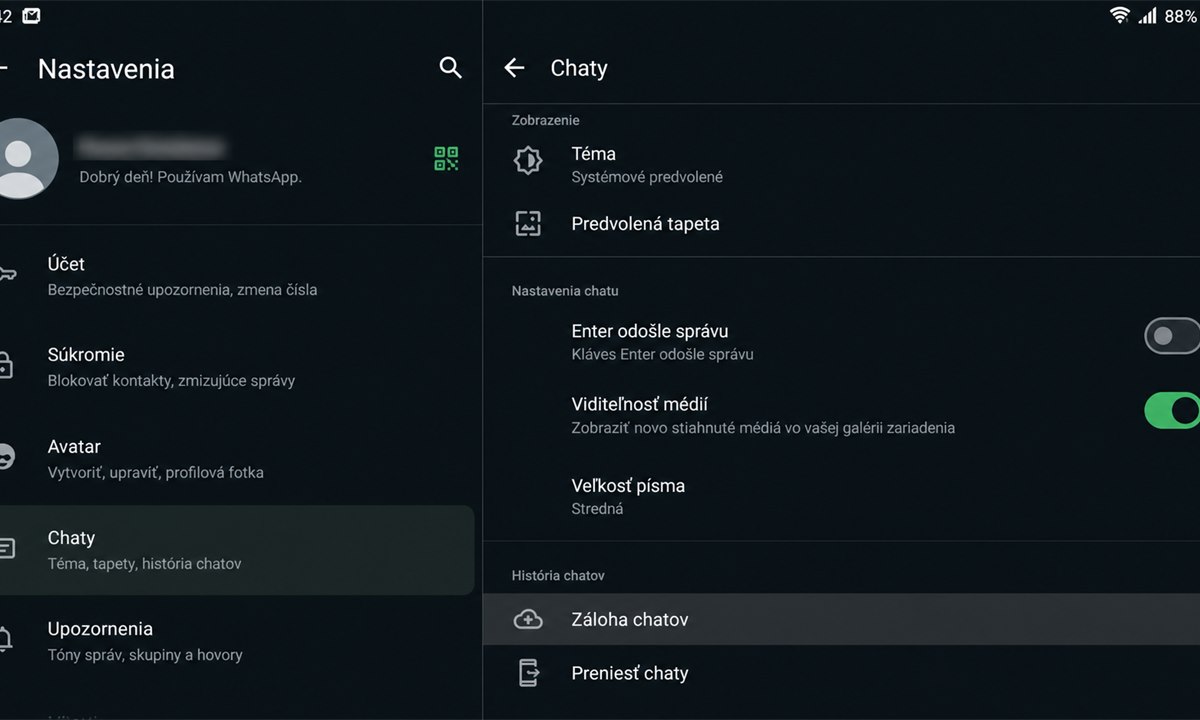The image size is (1200, 720).
Task: Open Veľkosť písma size selector
Action: tap(841, 496)
